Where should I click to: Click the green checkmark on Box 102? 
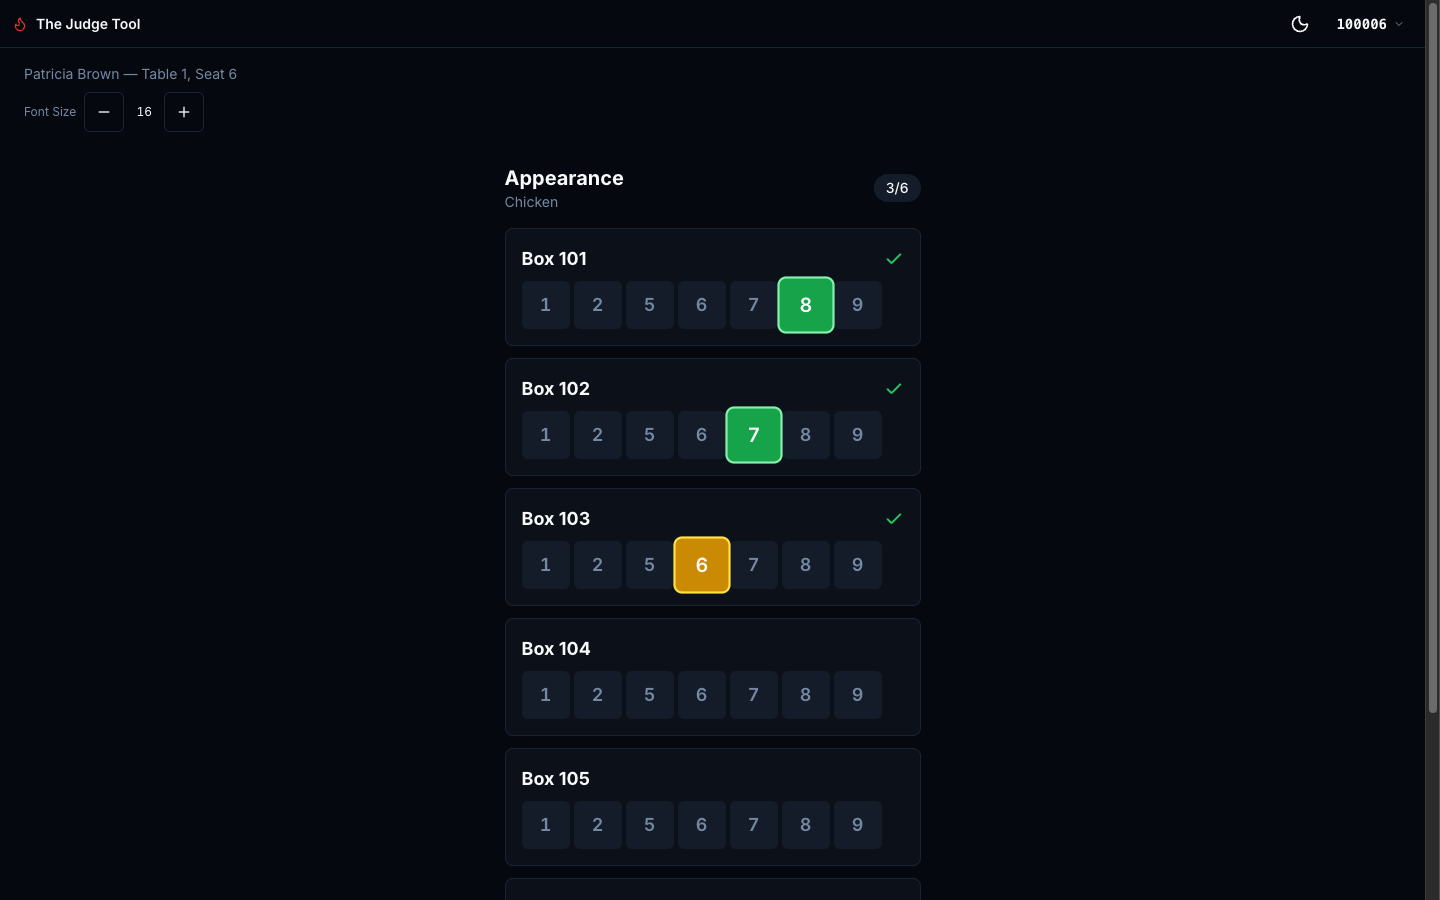click(893, 389)
